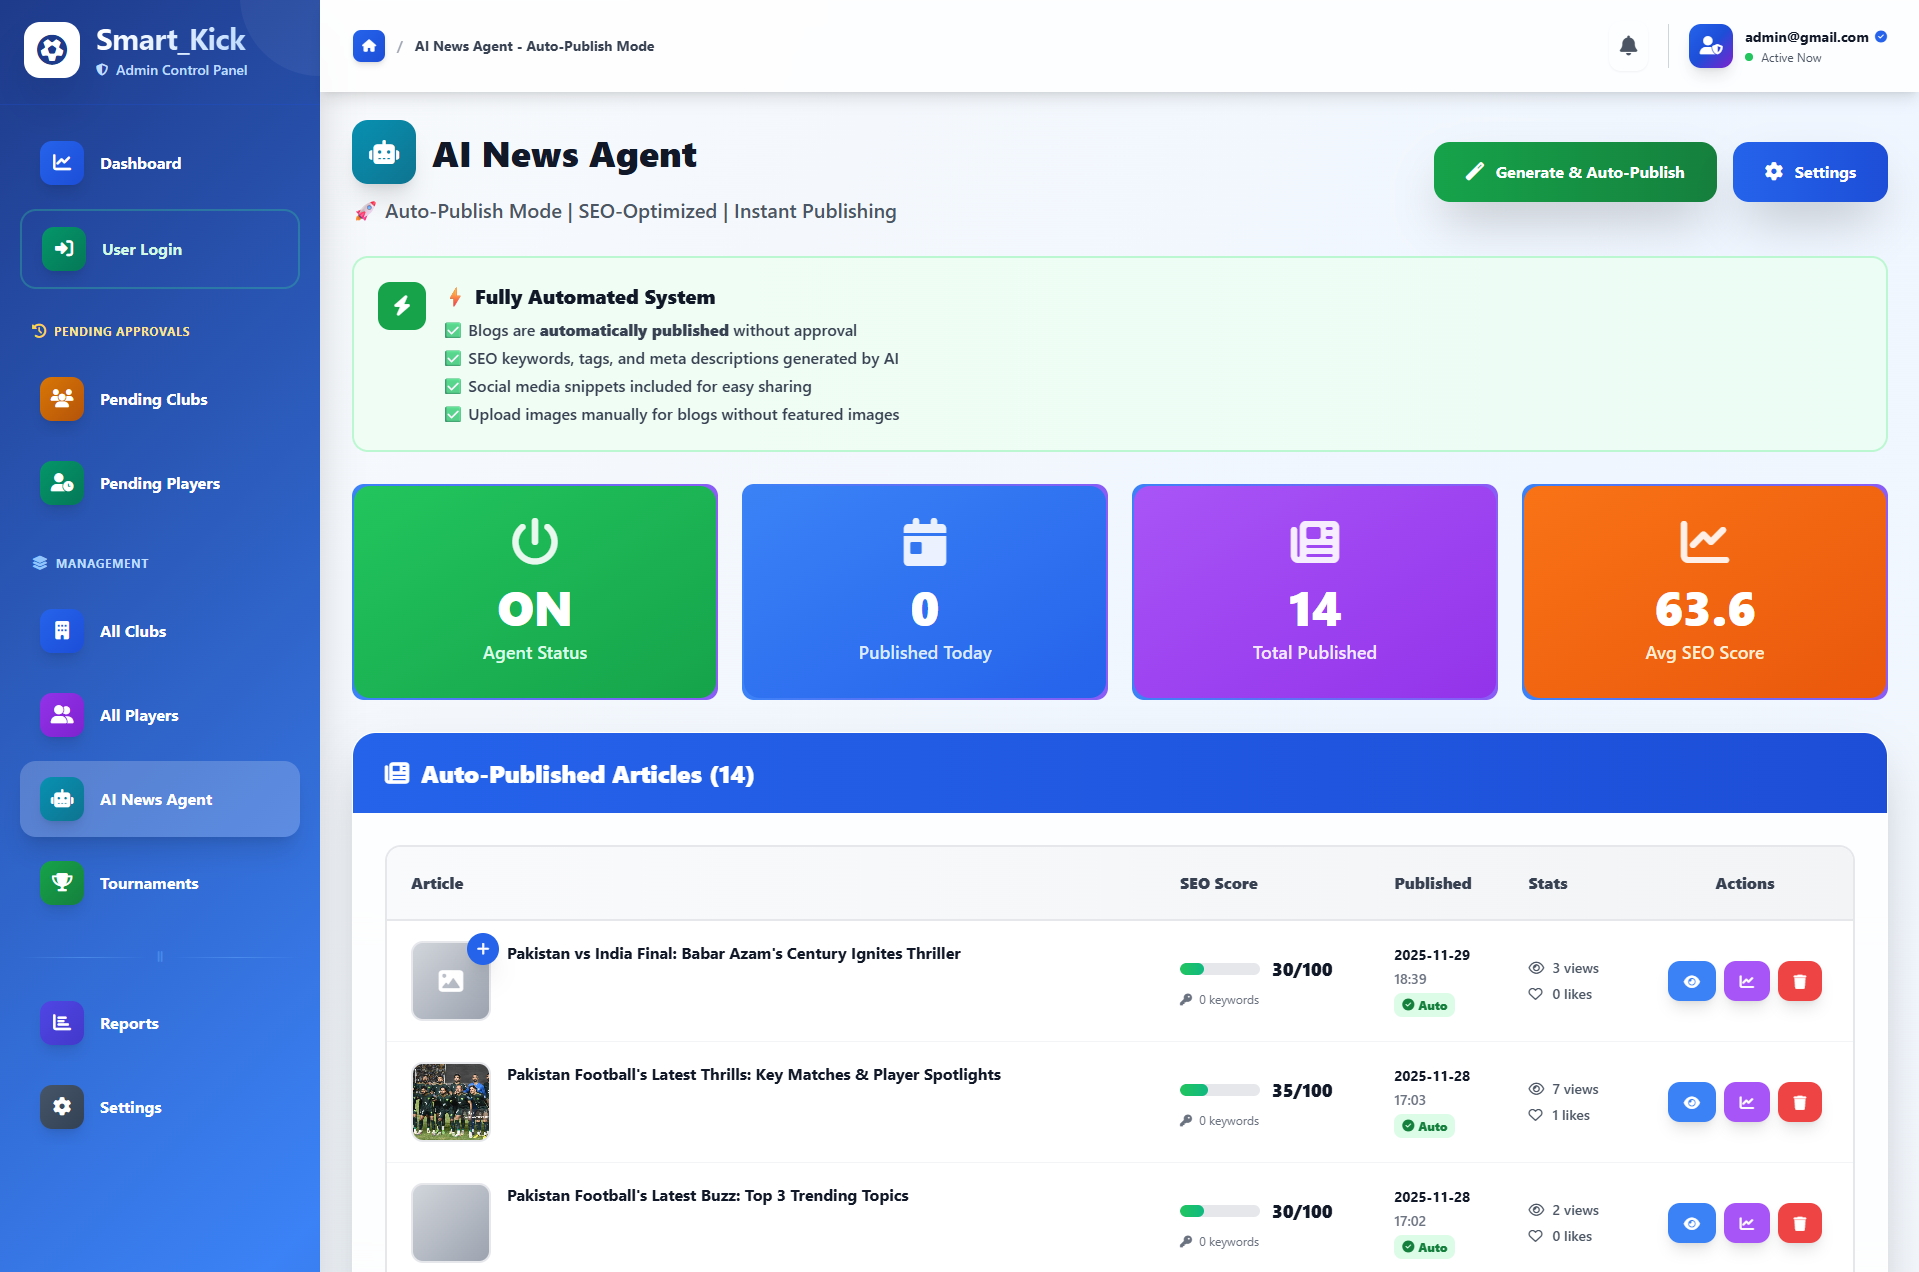Screen dimensions: 1919x1272
Task: View the Key Matches & Player Spotlights article
Action: (1691, 1102)
